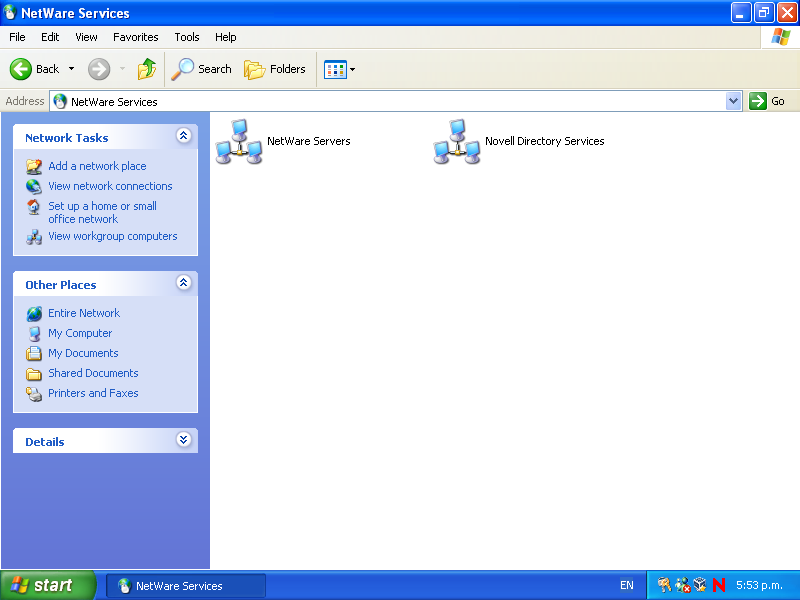Select the NetWare Servers label text
This screenshot has width=800, height=600.
[x=309, y=141]
